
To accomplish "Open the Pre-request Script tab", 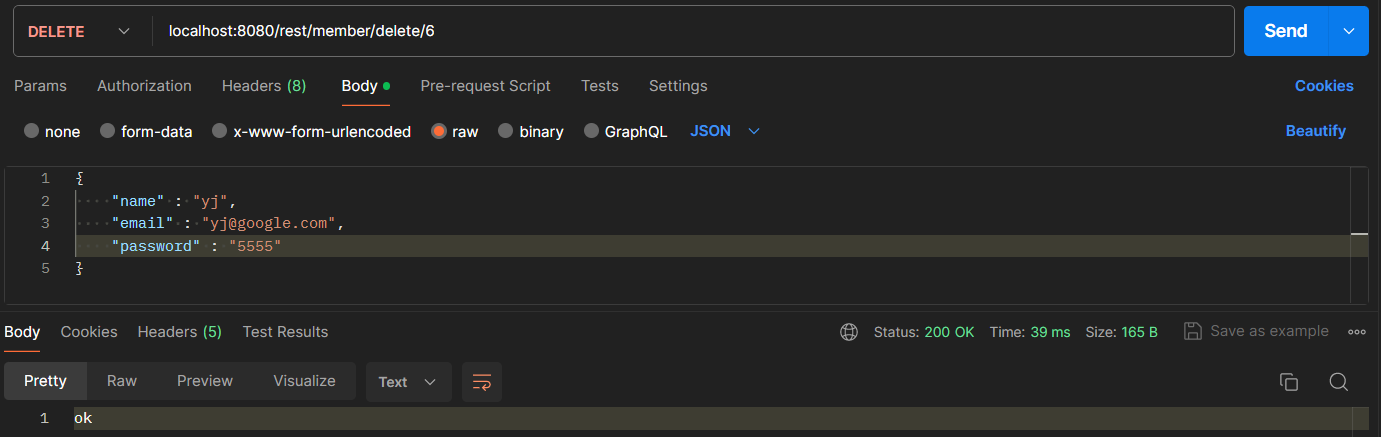I will (485, 86).
